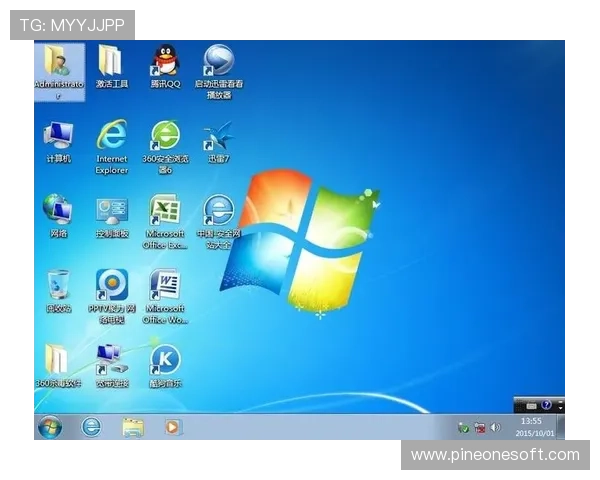Open the 网络 (Network) desktop icon
Screen dimensions: 600x480
(x=59, y=216)
